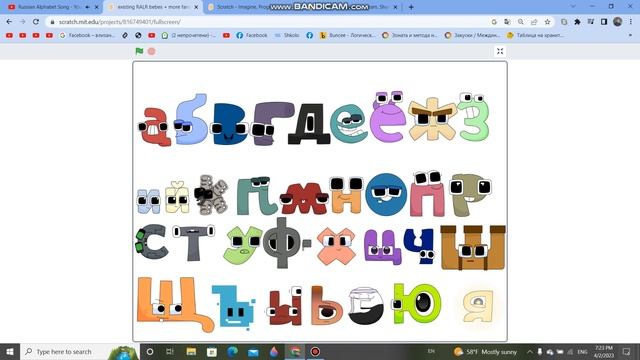Open the globe icon bookmark

[138, 36]
